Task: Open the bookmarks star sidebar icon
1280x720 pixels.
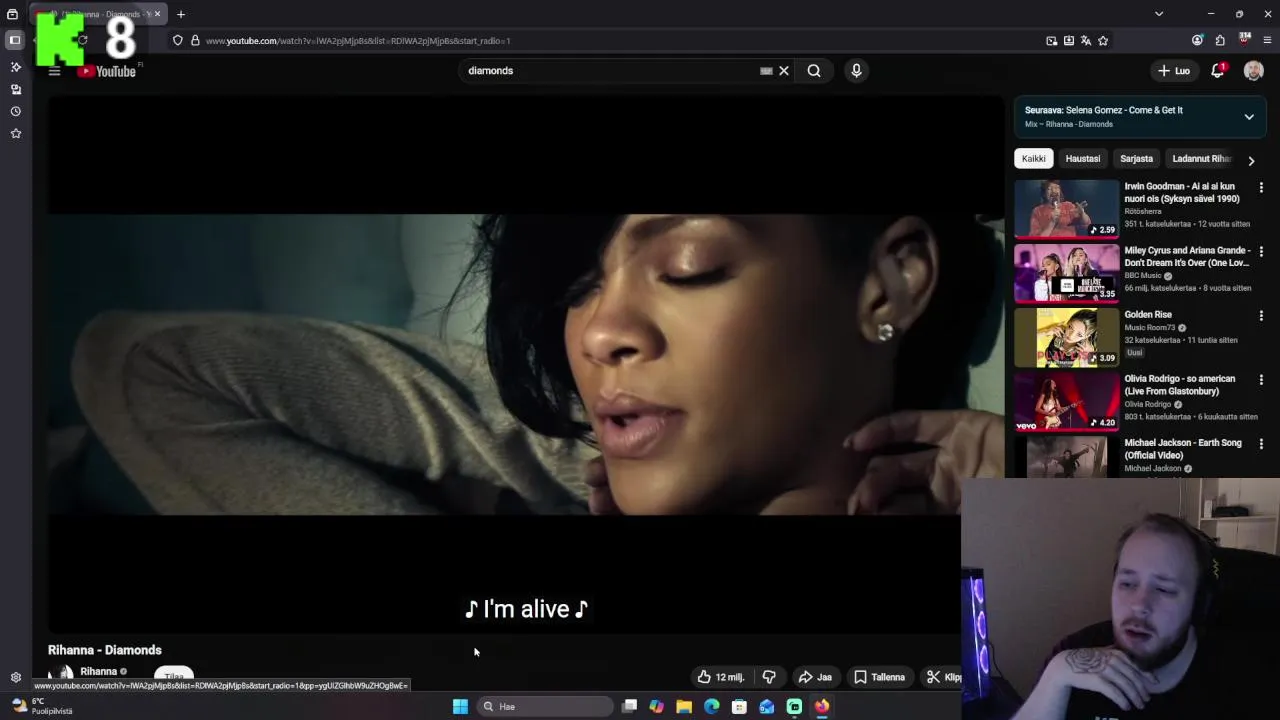Action: [15, 133]
